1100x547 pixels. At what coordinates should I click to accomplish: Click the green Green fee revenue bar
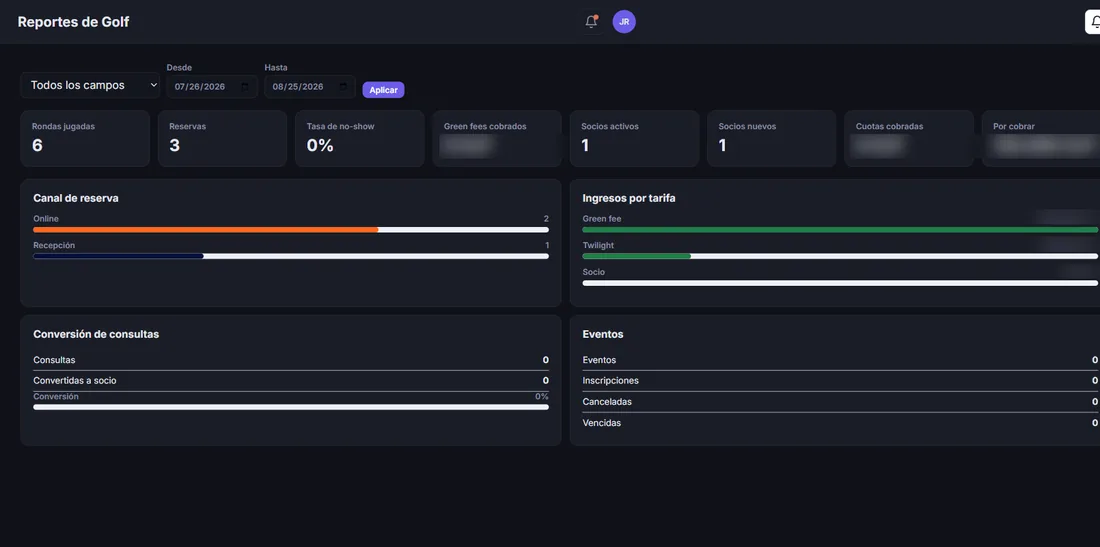click(840, 229)
